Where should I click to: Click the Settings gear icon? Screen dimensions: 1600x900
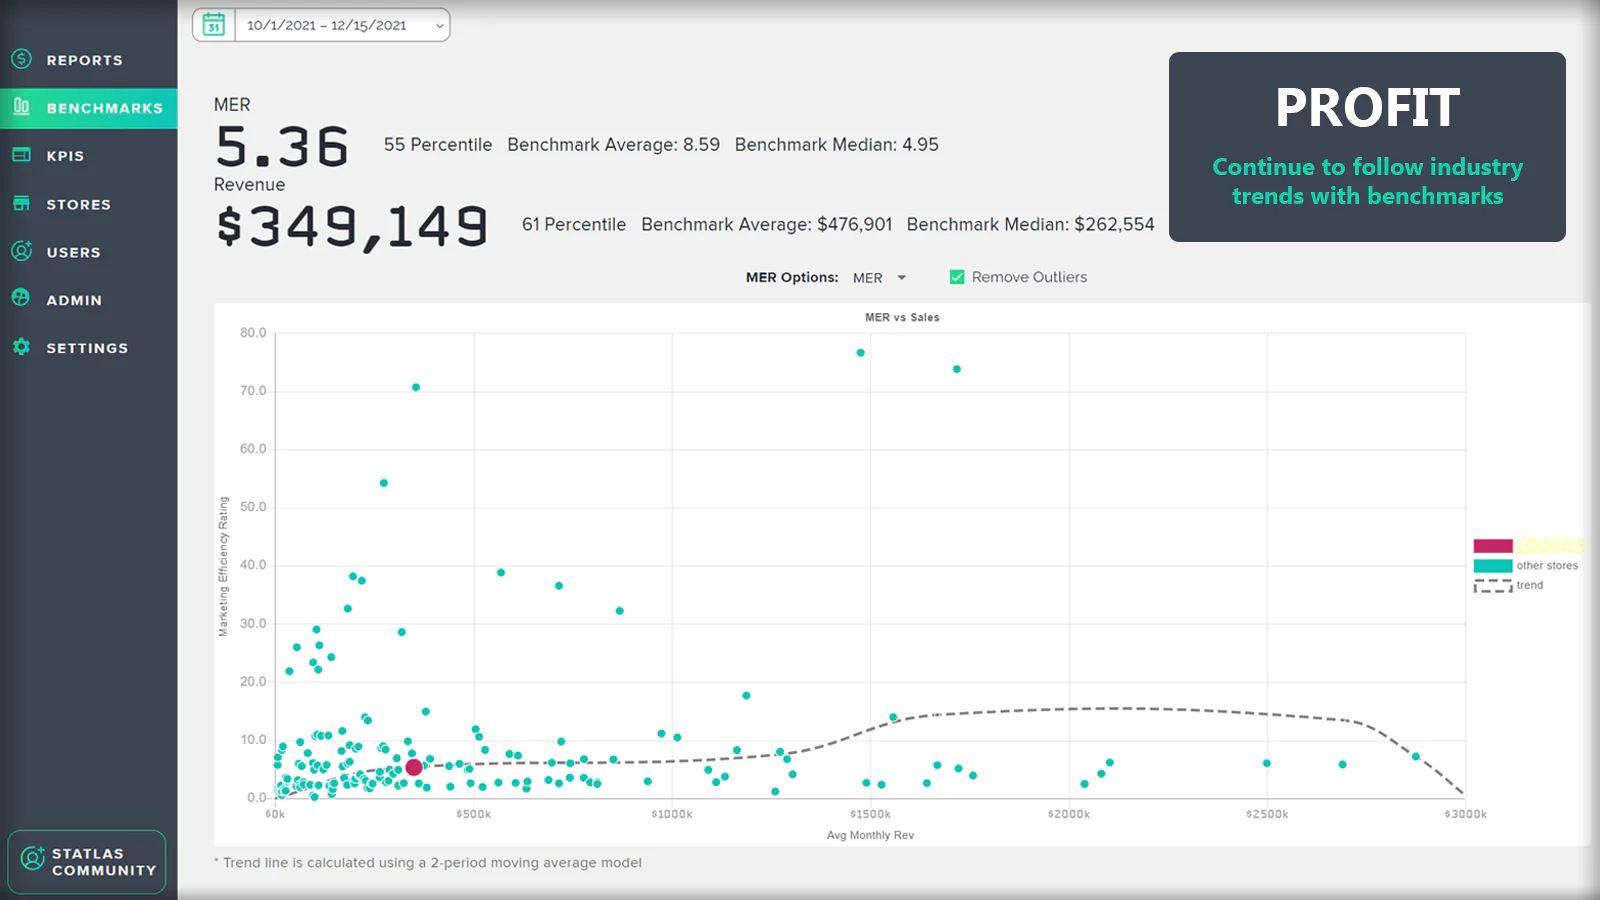coord(22,347)
